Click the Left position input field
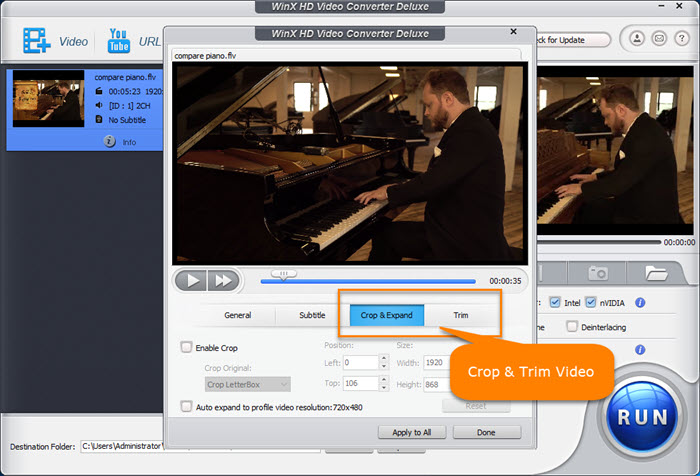This screenshot has width=700, height=476. point(360,363)
